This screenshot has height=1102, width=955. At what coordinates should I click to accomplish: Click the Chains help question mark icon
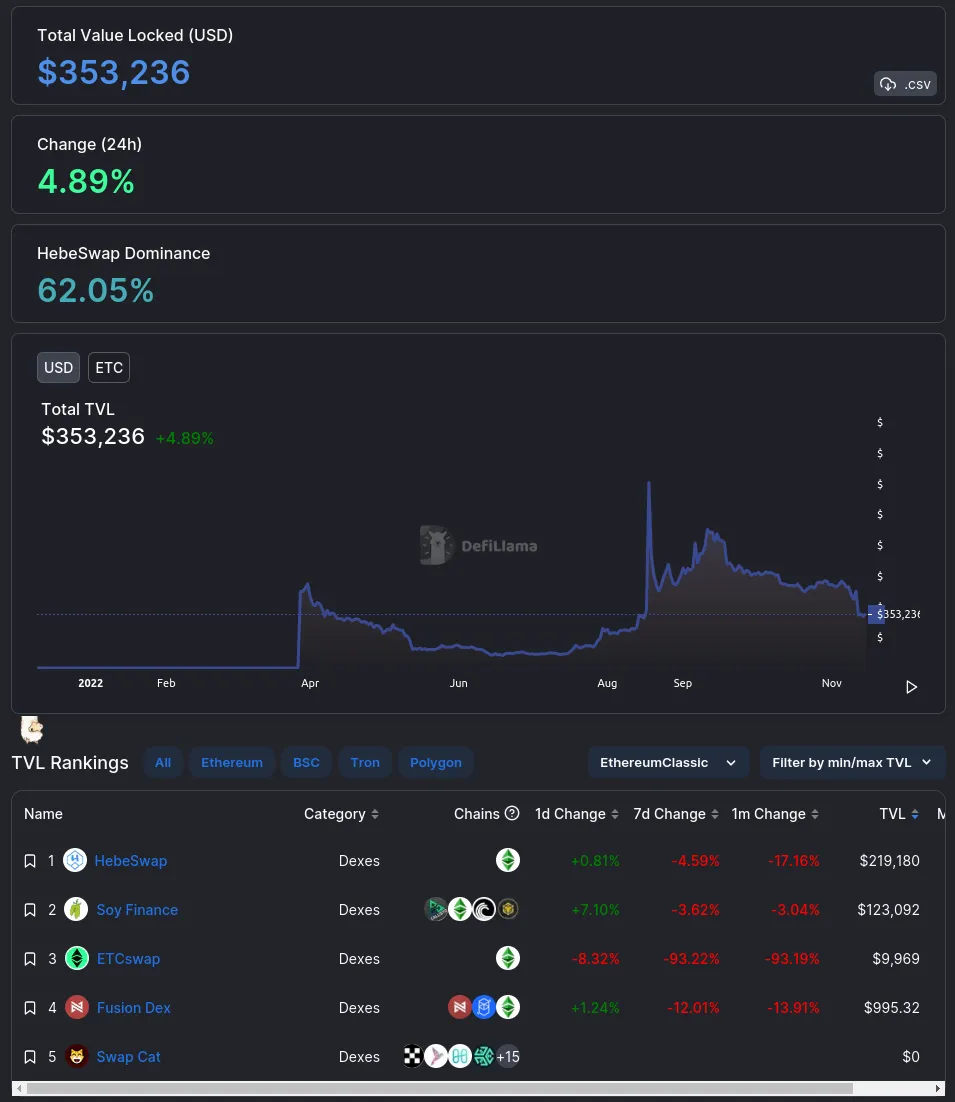pyautogui.click(x=512, y=814)
